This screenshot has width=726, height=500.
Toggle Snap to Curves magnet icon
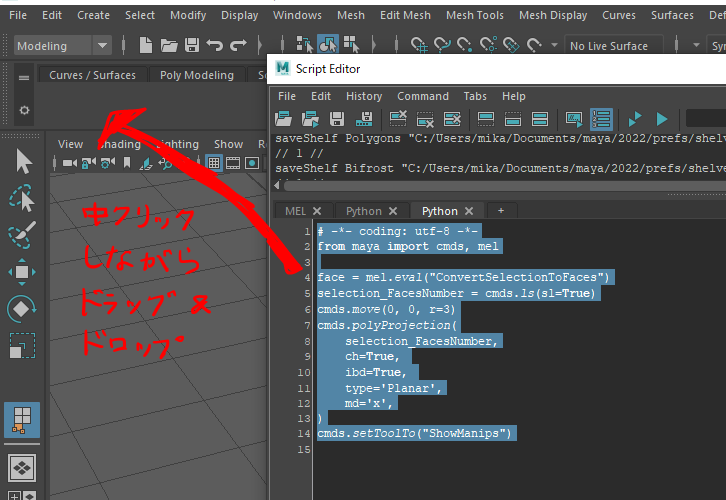click(x=442, y=45)
